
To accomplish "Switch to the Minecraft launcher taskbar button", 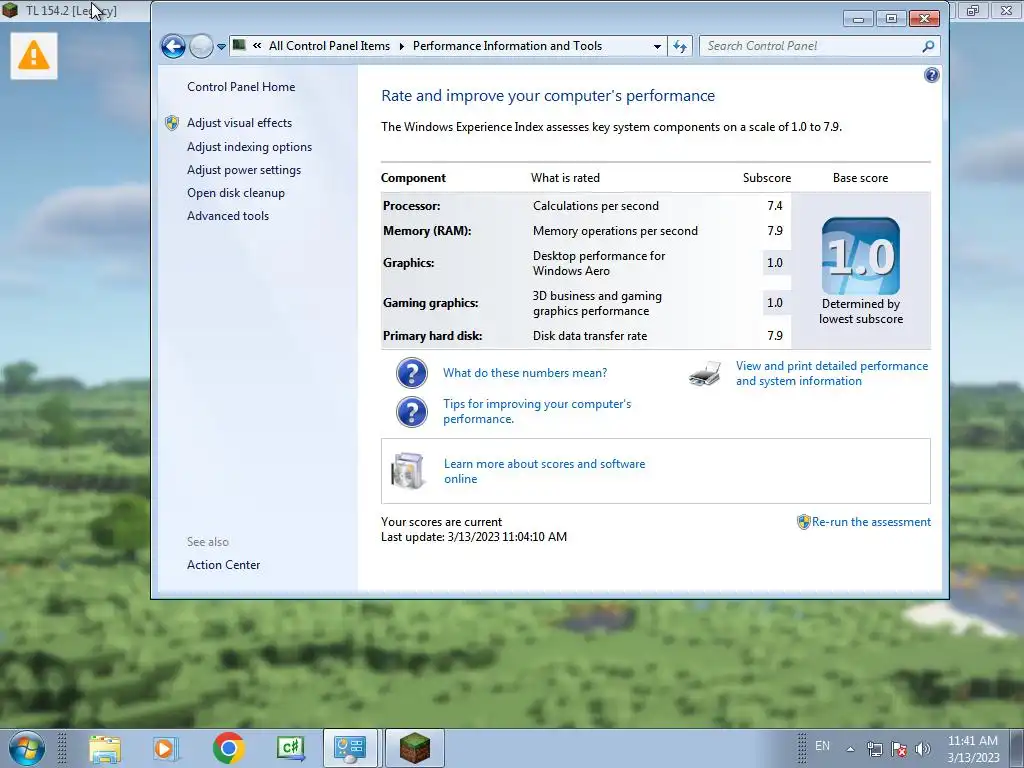I will (415, 748).
